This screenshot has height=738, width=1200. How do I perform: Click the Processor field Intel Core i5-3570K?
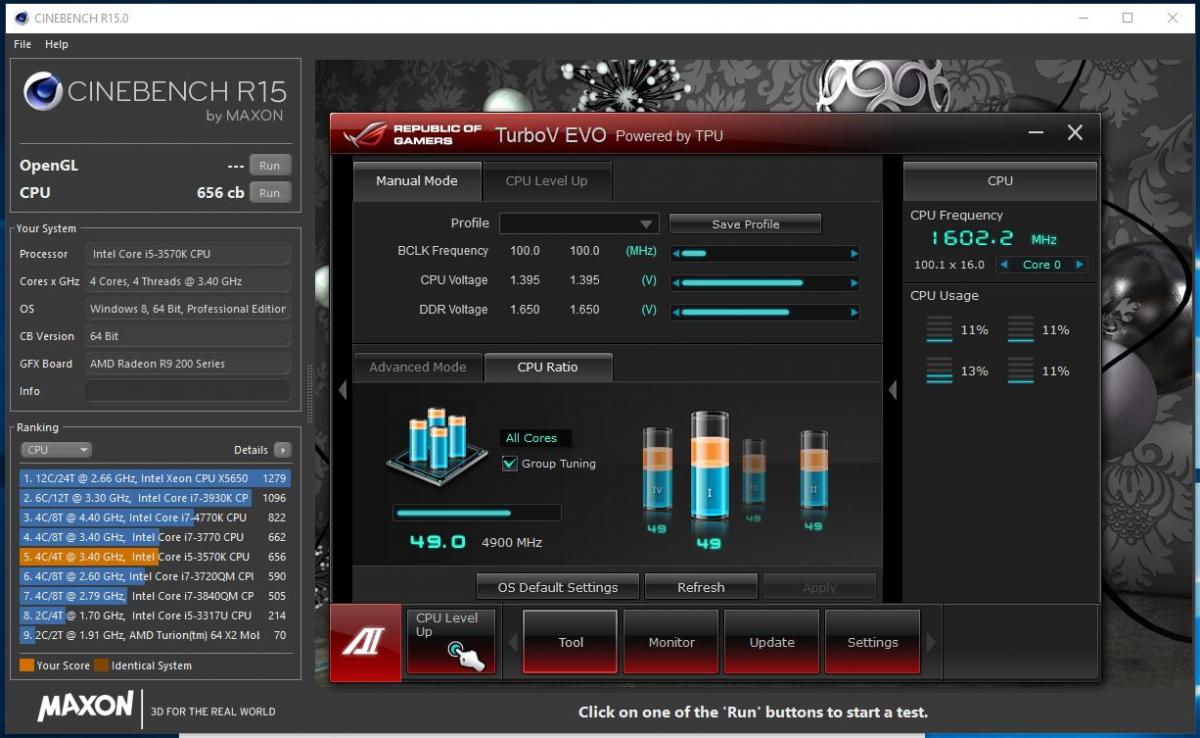click(188, 254)
